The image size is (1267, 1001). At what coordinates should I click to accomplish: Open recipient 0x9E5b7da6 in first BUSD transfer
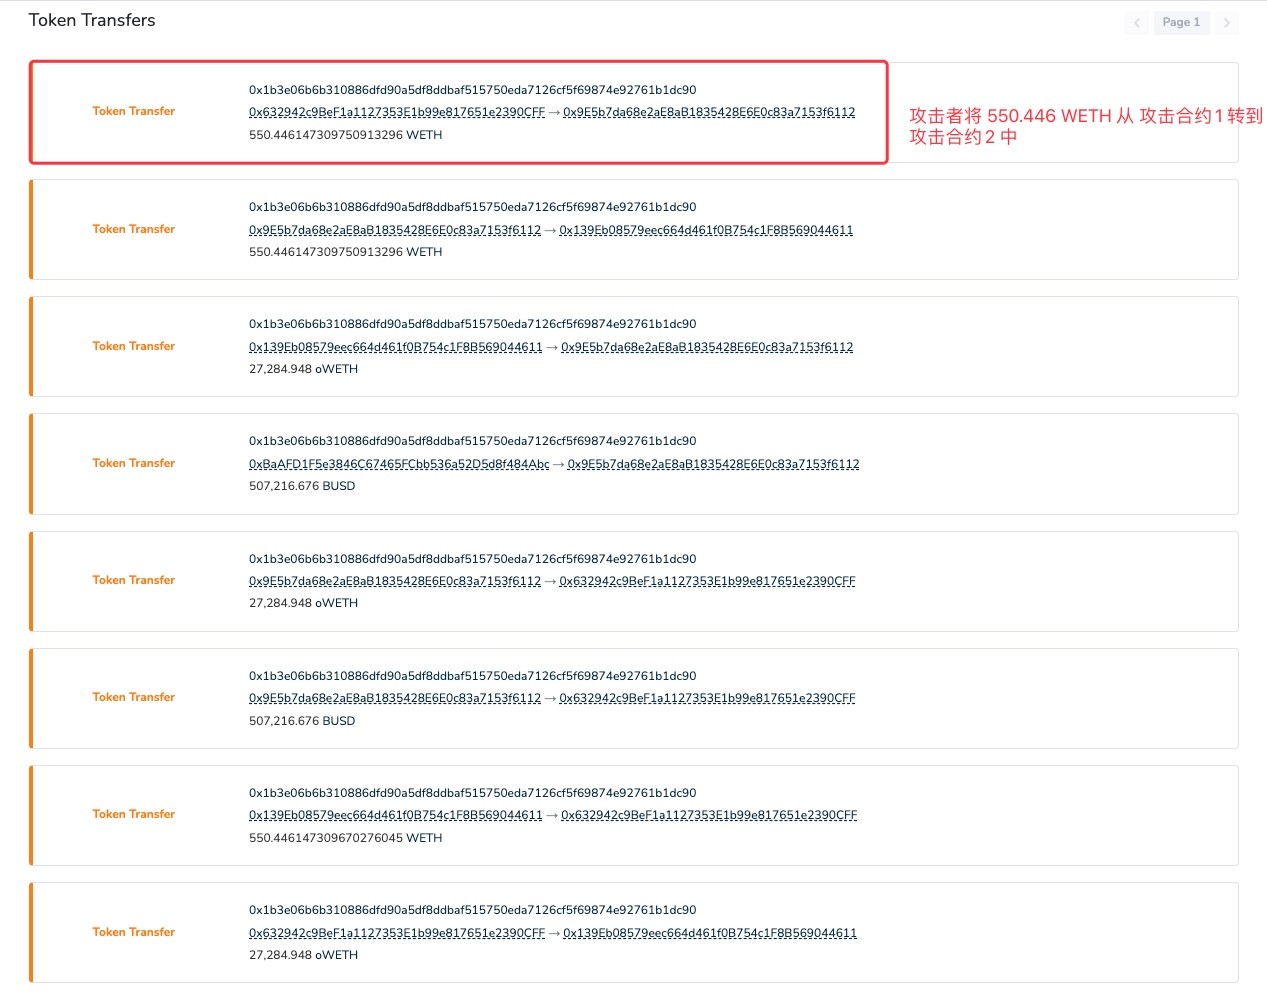click(713, 464)
